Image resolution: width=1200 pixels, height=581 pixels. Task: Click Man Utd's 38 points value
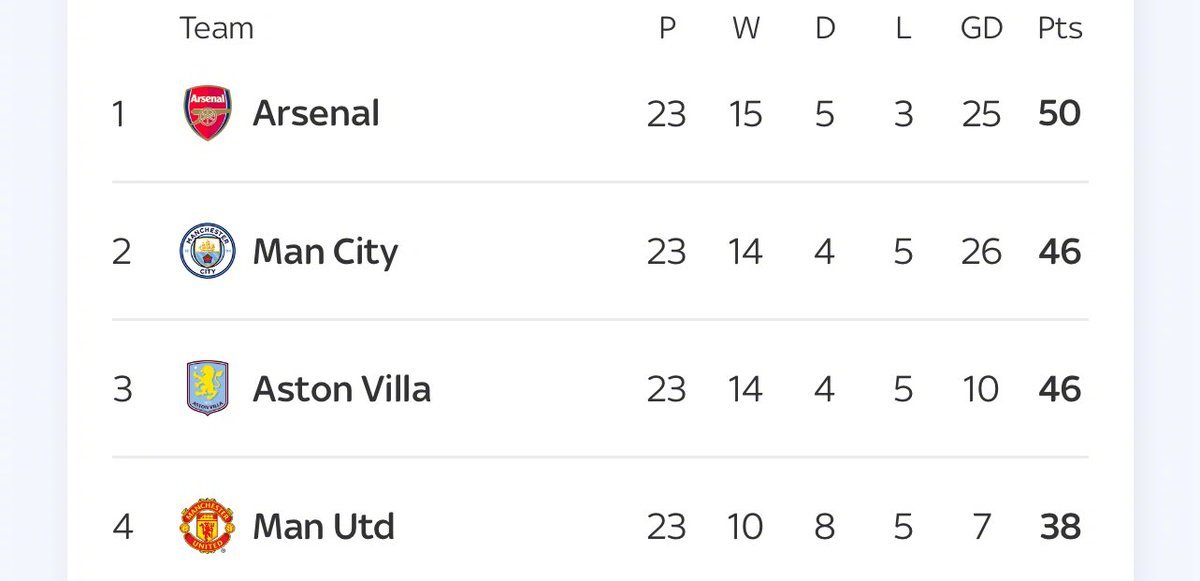click(x=1060, y=526)
